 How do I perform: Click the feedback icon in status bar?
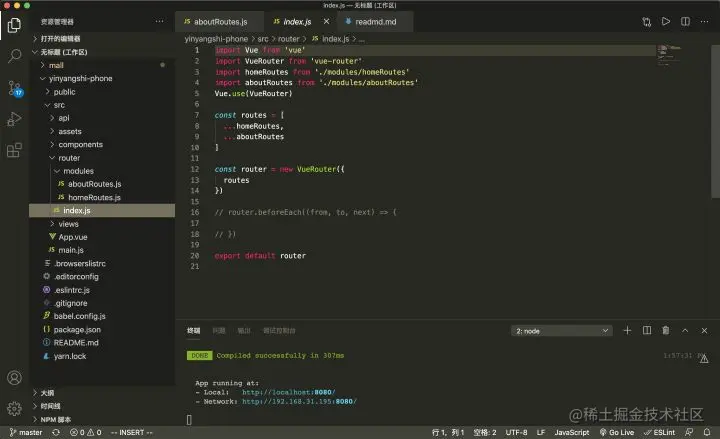[x=689, y=433]
